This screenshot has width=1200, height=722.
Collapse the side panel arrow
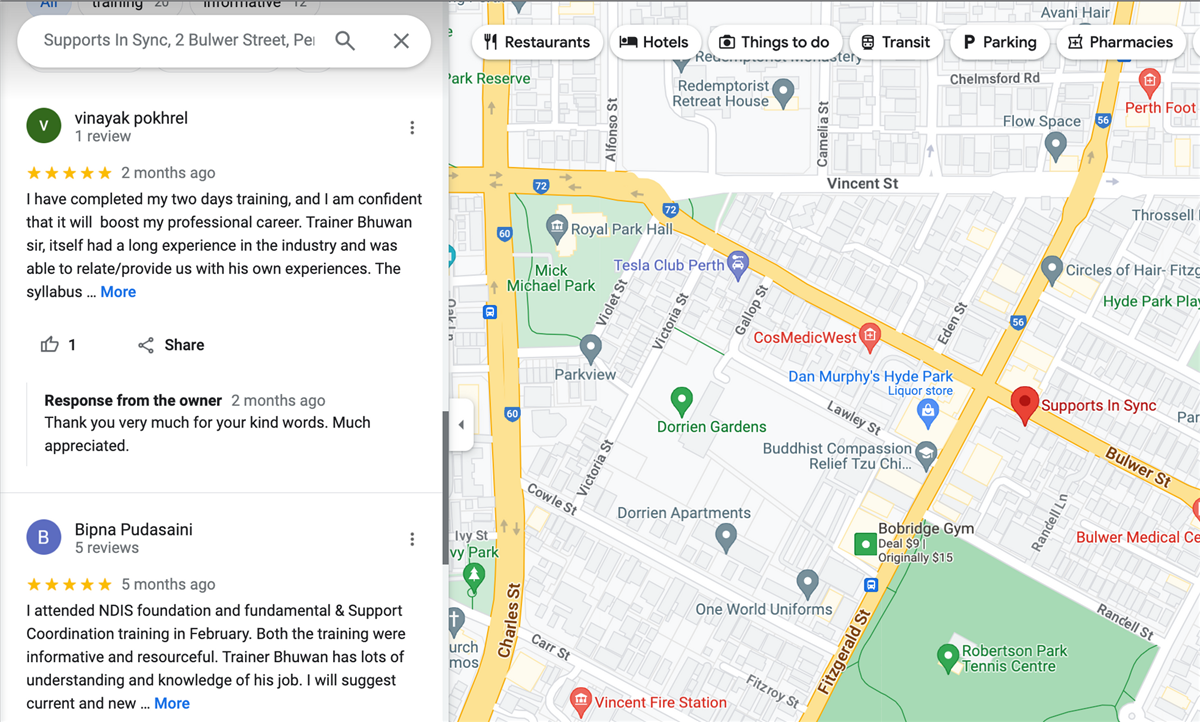pyautogui.click(x=461, y=425)
